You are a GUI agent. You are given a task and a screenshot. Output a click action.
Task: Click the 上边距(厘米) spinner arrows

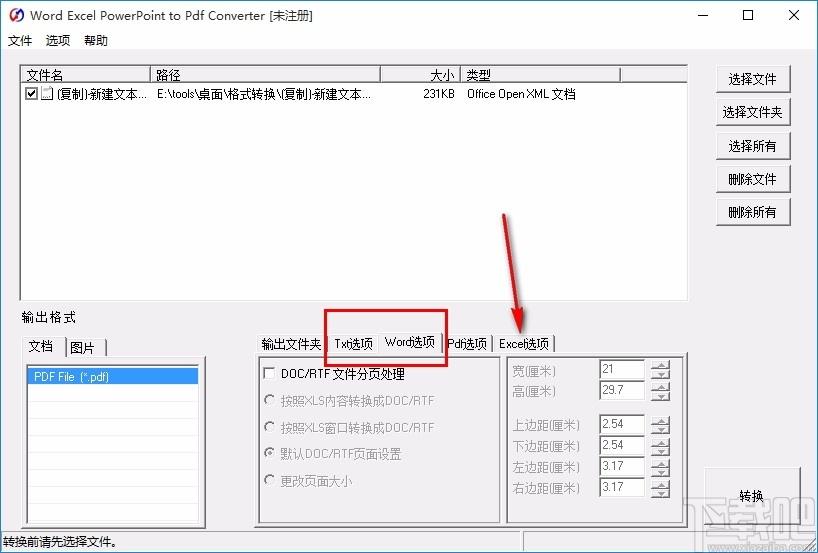[x=660, y=425]
